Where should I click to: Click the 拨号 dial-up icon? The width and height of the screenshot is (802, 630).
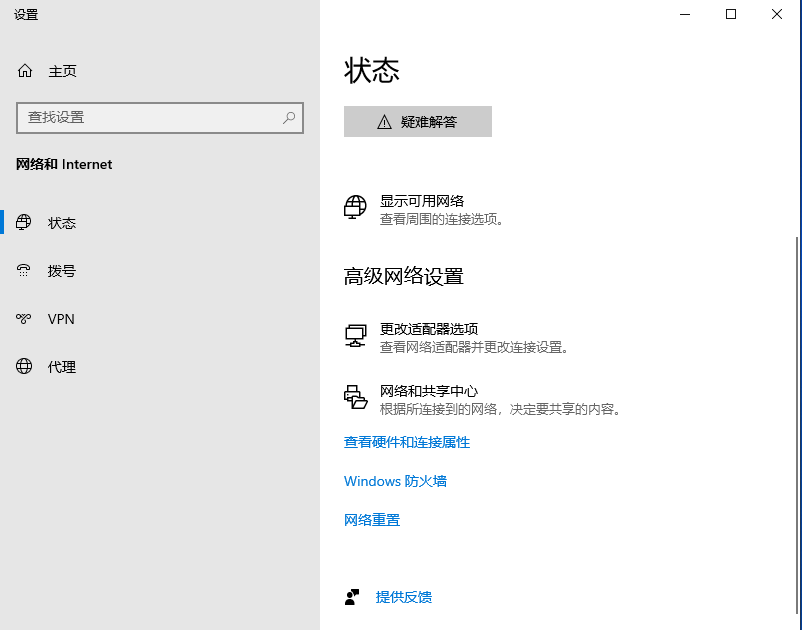[x=22, y=270]
